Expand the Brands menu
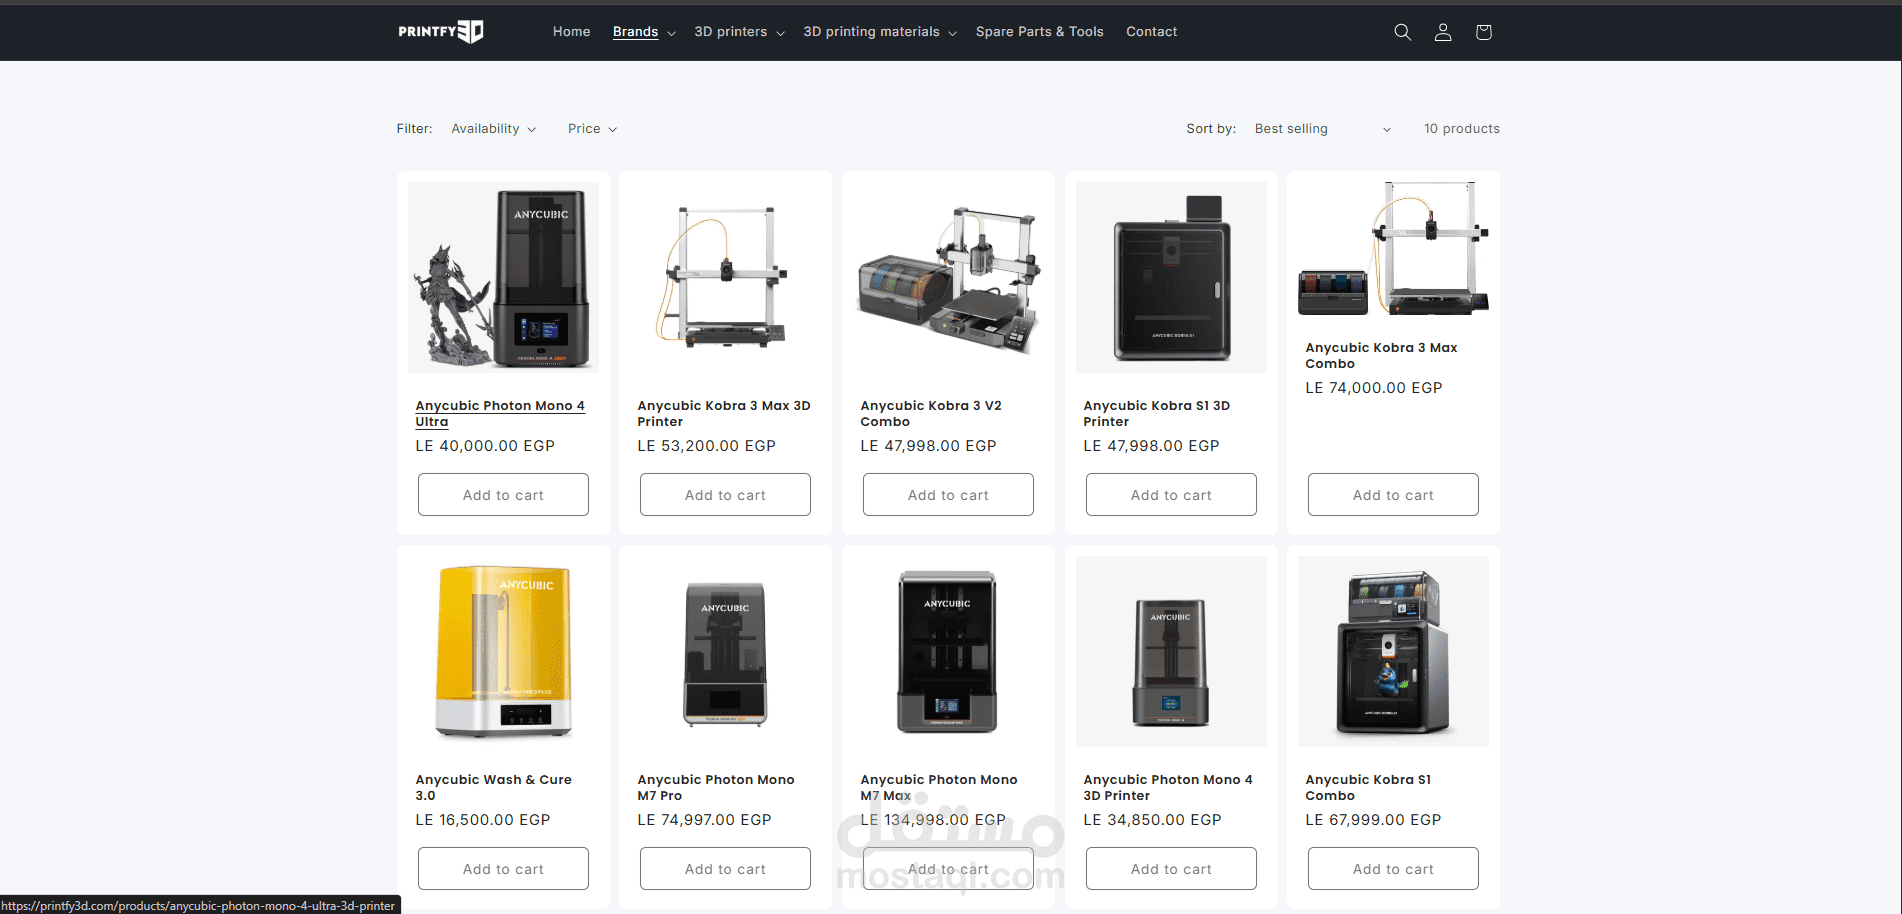This screenshot has width=1902, height=914. pyautogui.click(x=644, y=32)
